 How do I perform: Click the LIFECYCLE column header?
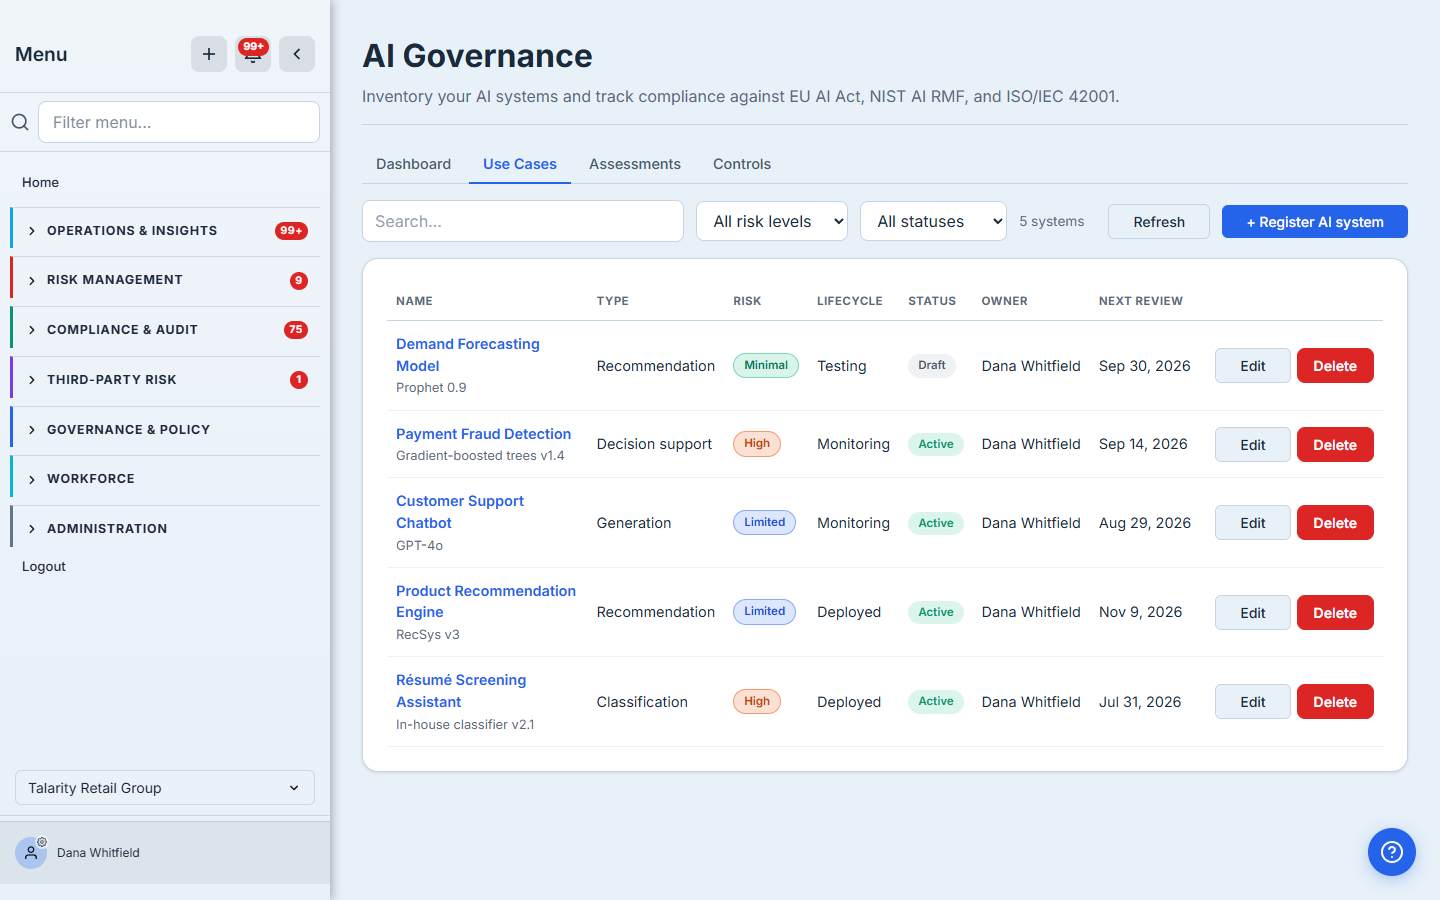(x=850, y=301)
